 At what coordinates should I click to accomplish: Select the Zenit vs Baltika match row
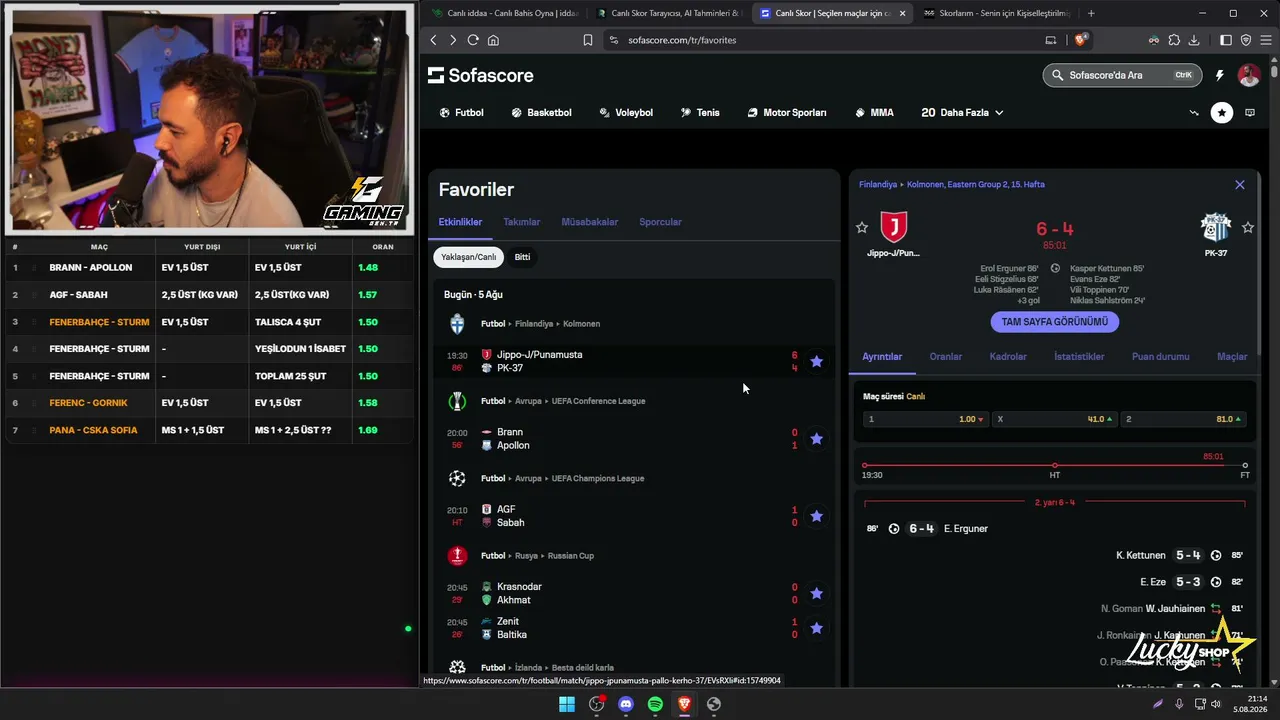(634, 628)
